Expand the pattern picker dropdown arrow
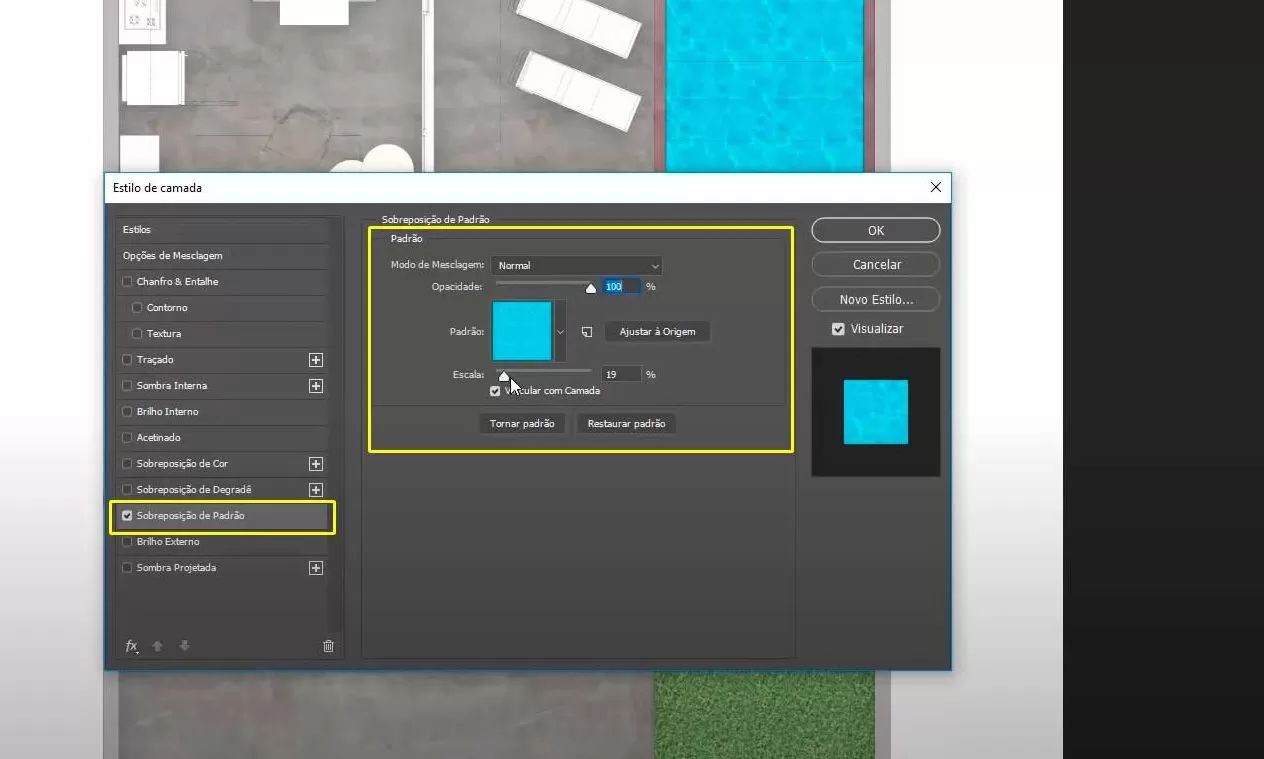Image resolution: width=1264 pixels, height=759 pixels. [560, 331]
